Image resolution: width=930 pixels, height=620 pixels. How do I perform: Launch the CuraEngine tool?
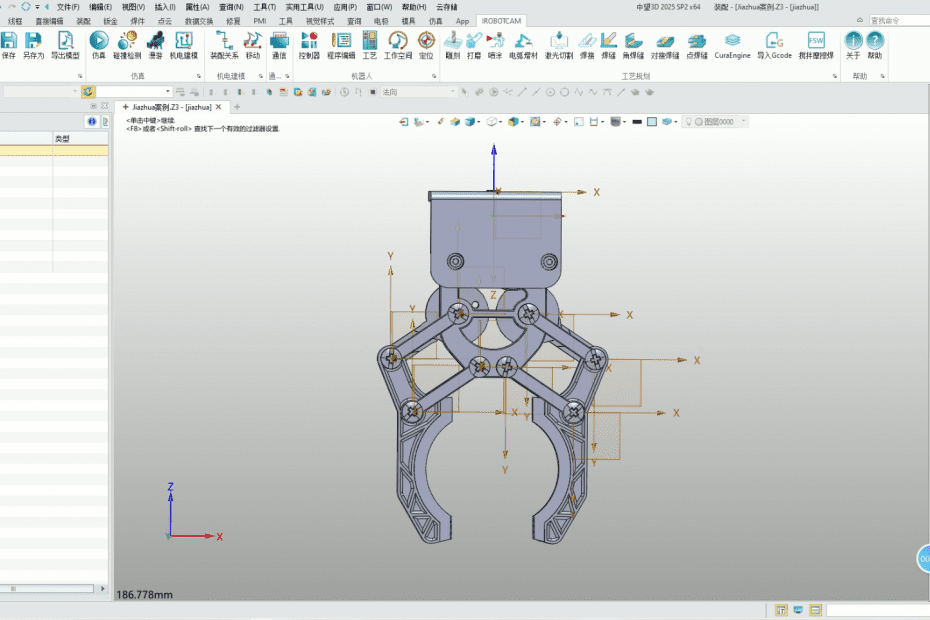click(x=733, y=42)
